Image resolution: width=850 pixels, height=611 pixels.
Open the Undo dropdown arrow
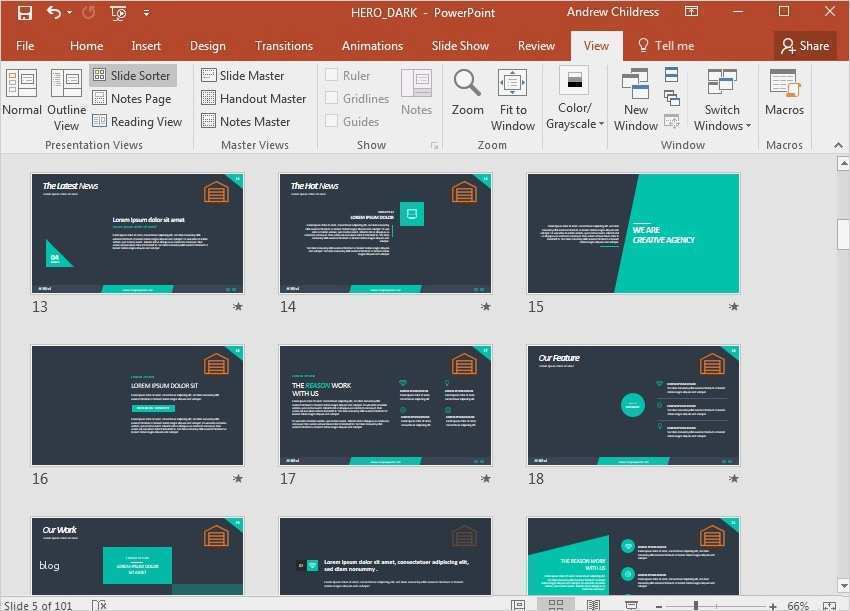pos(70,12)
